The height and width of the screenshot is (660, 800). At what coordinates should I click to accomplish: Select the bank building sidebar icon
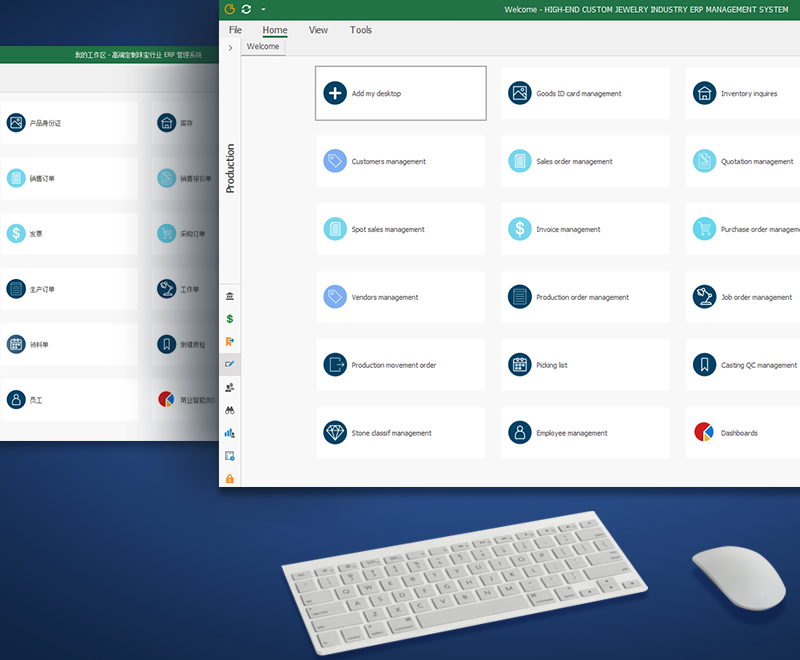click(x=230, y=297)
